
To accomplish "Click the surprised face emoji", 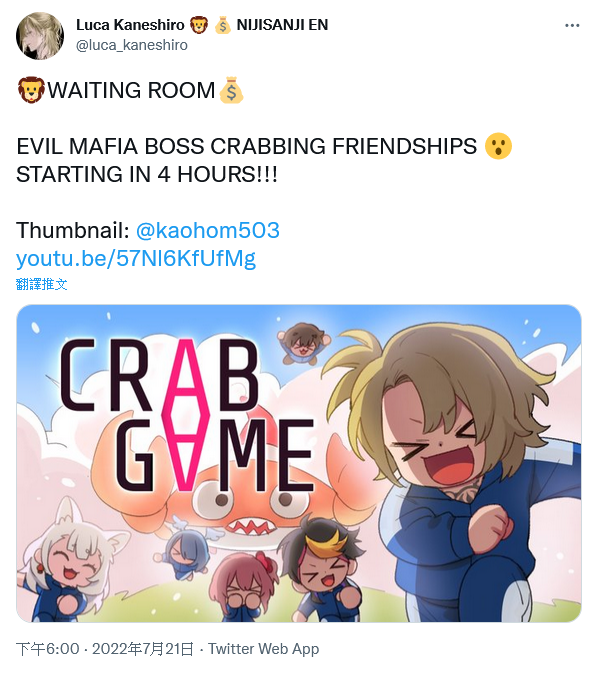I will tap(498, 146).
